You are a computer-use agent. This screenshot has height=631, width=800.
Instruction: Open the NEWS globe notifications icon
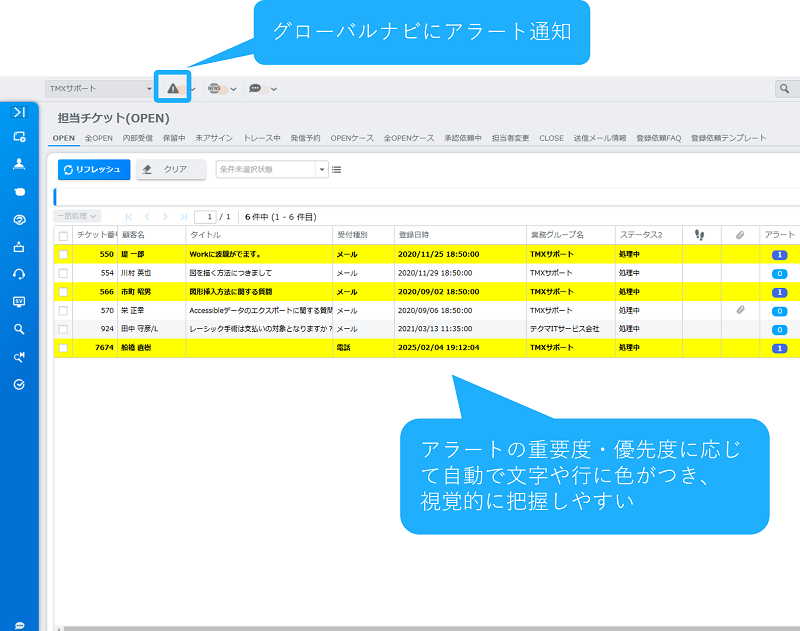point(215,89)
